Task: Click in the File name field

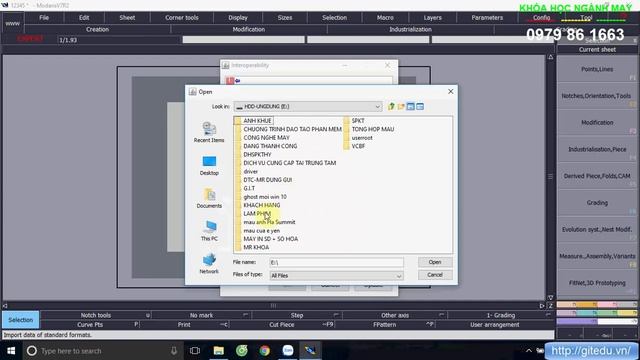Action: click(x=336, y=262)
